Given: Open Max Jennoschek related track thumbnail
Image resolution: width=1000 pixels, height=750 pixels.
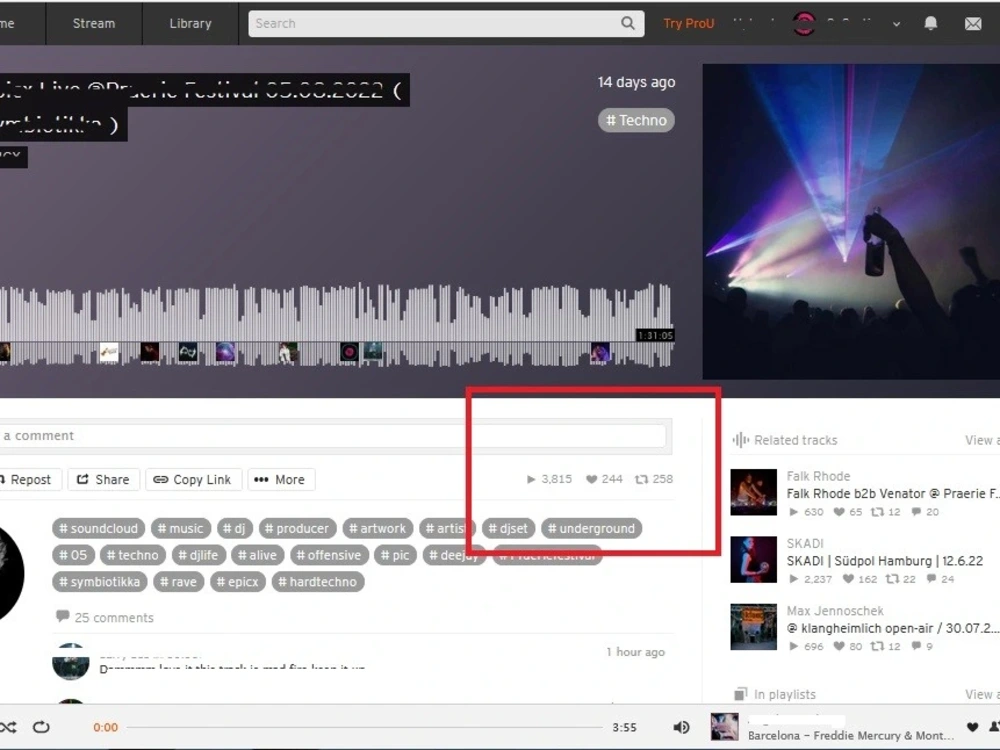Looking at the screenshot, I should click(x=753, y=626).
